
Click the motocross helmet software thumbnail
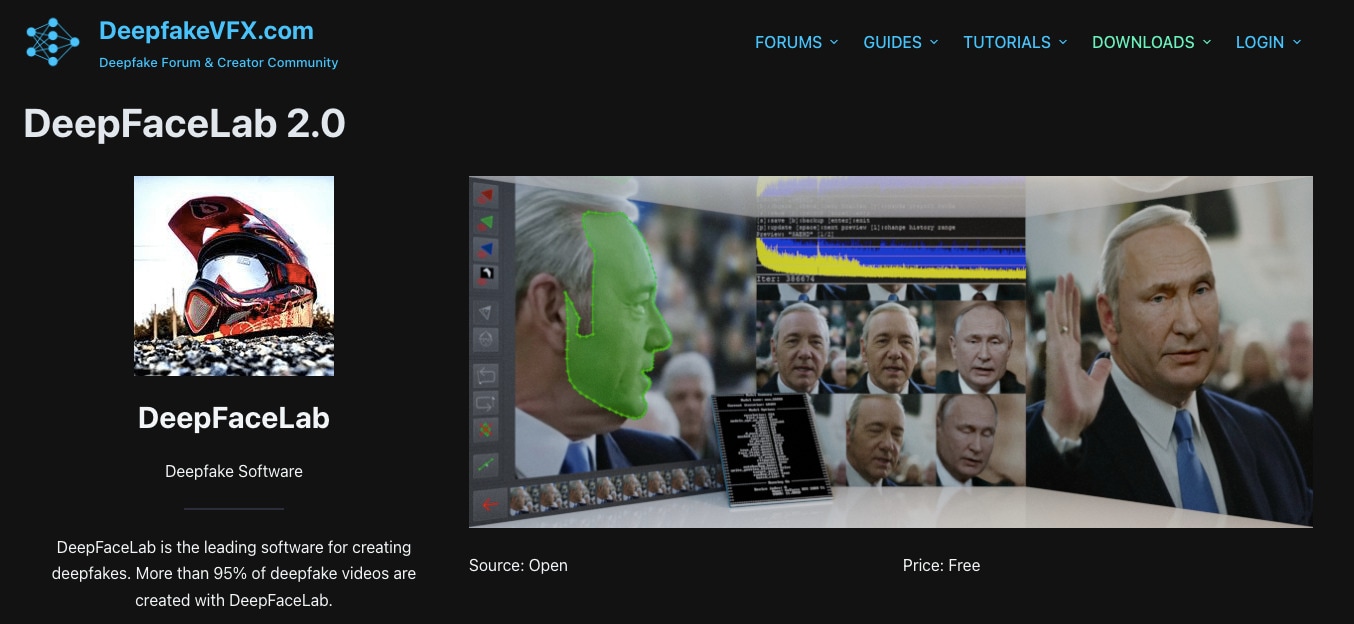[x=234, y=276]
